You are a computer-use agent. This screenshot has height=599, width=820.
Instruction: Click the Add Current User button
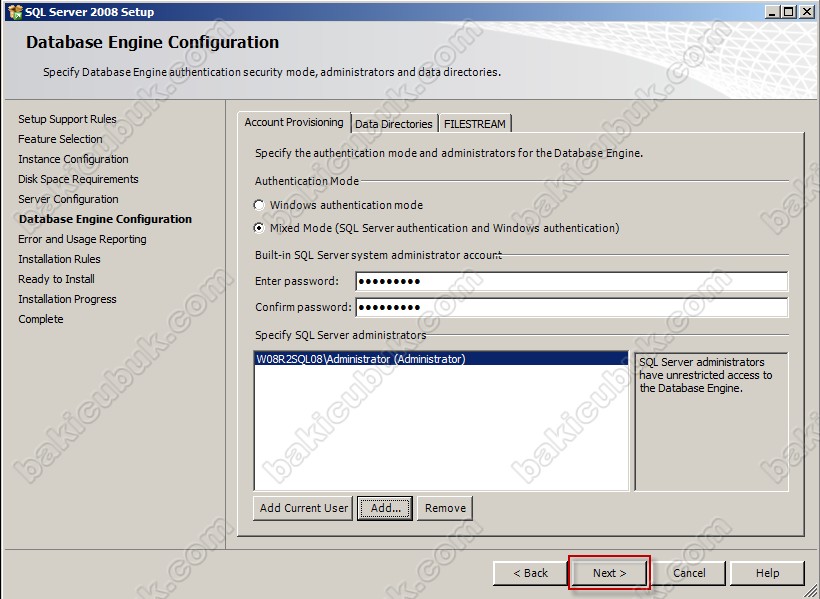point(303,508)
